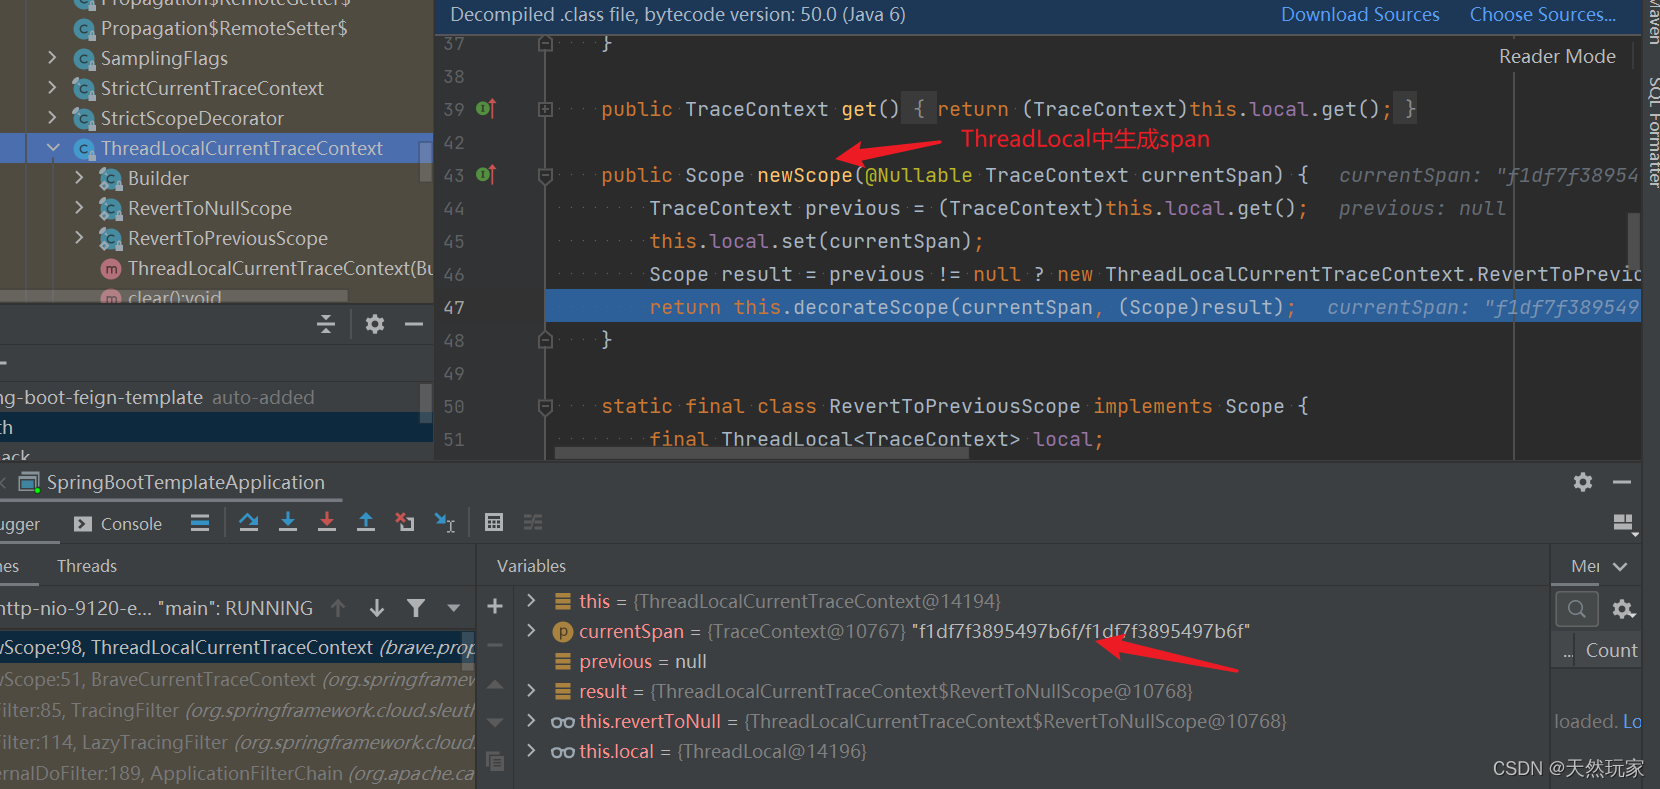The image size is (1660, 789).
Task: Click the filter frames funnel icon
Action: pos(416,608)
